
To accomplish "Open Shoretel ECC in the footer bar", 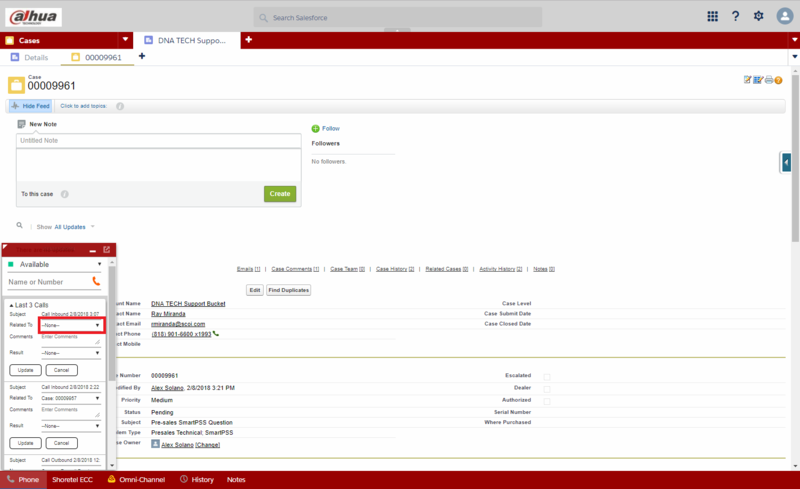I will [72, 480].
